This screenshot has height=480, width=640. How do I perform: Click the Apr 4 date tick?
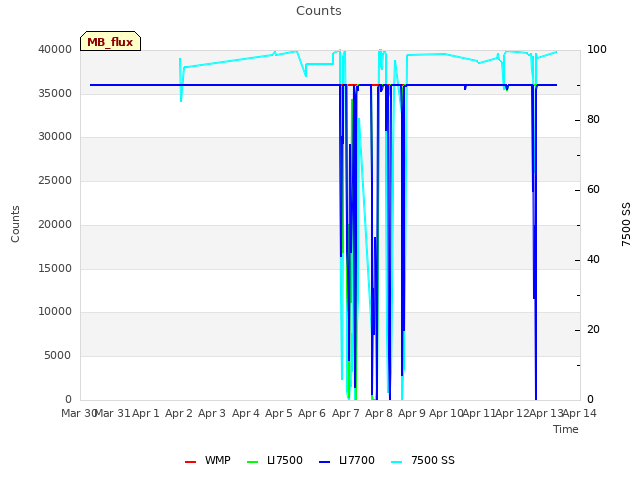[246, 413]
